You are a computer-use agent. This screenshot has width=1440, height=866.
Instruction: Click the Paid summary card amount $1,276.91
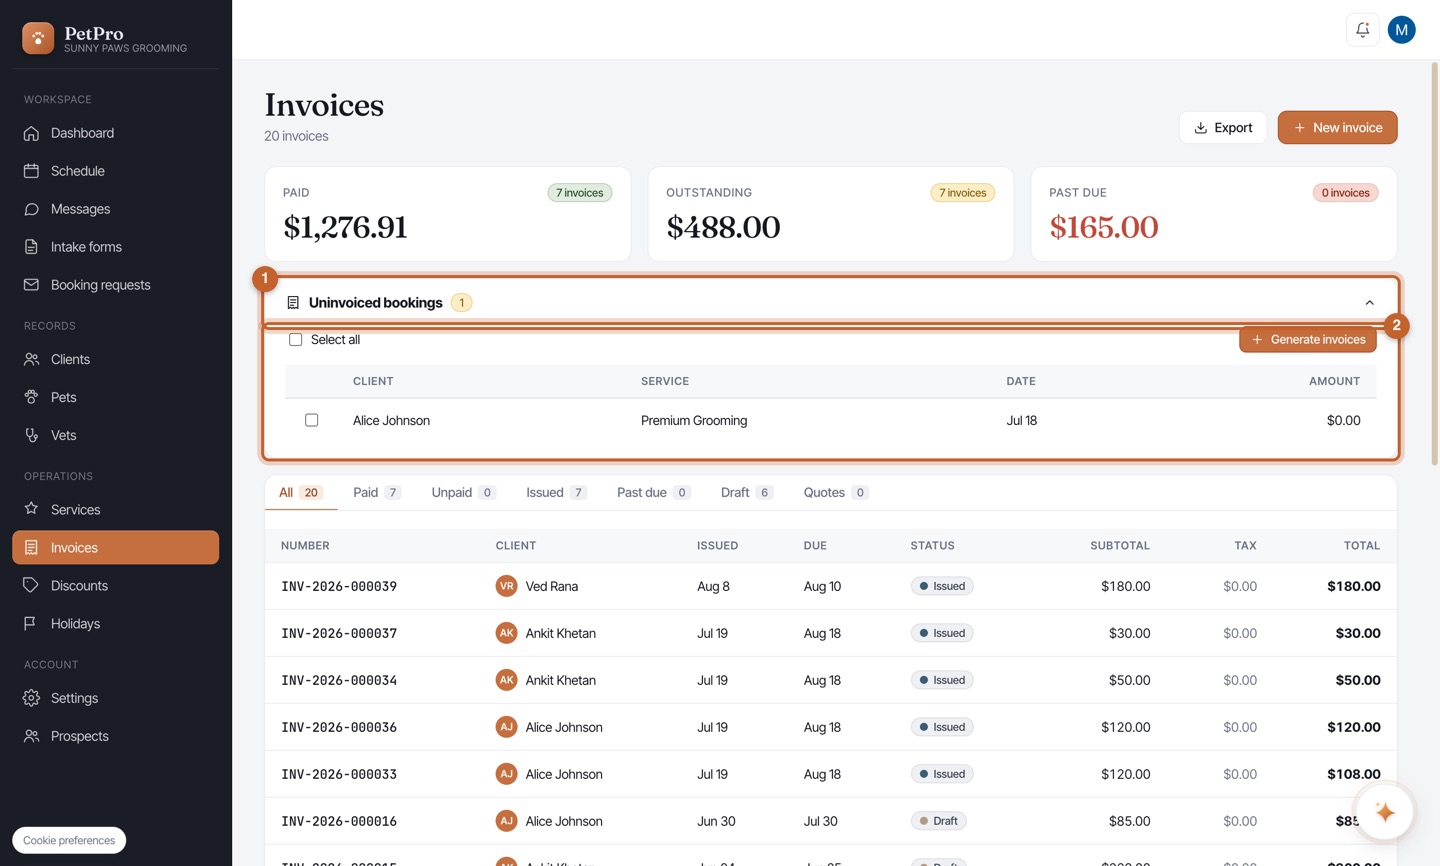(345, 227)
